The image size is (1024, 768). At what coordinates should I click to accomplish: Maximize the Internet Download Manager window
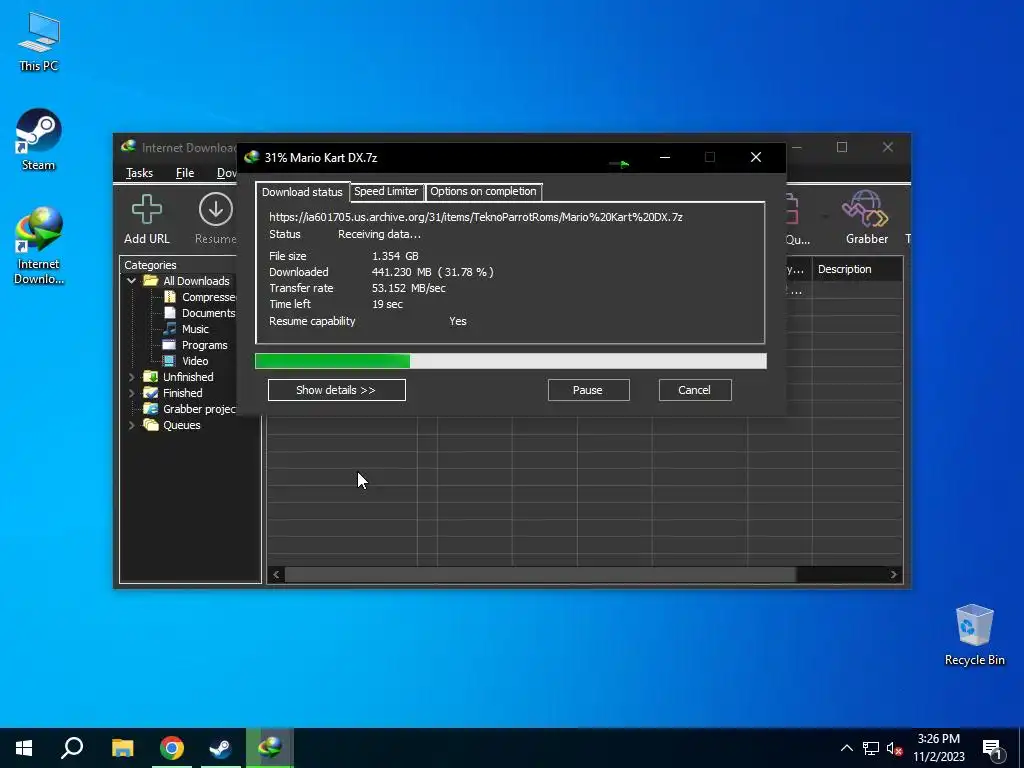pos(842,148)
